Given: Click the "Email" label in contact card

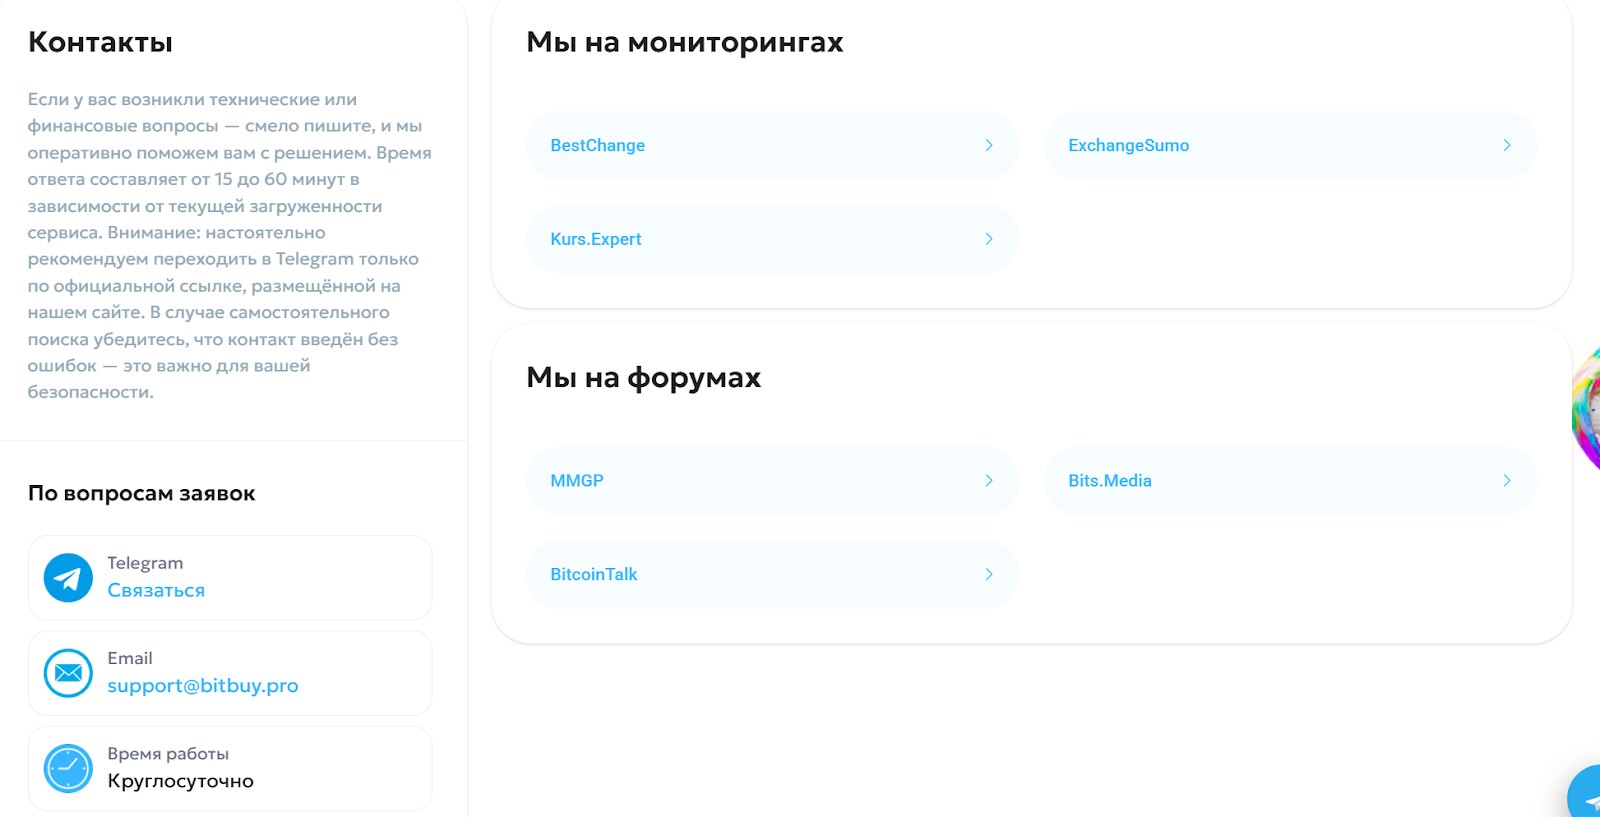Looking at the screenshot, I should (x=130, y=658).
